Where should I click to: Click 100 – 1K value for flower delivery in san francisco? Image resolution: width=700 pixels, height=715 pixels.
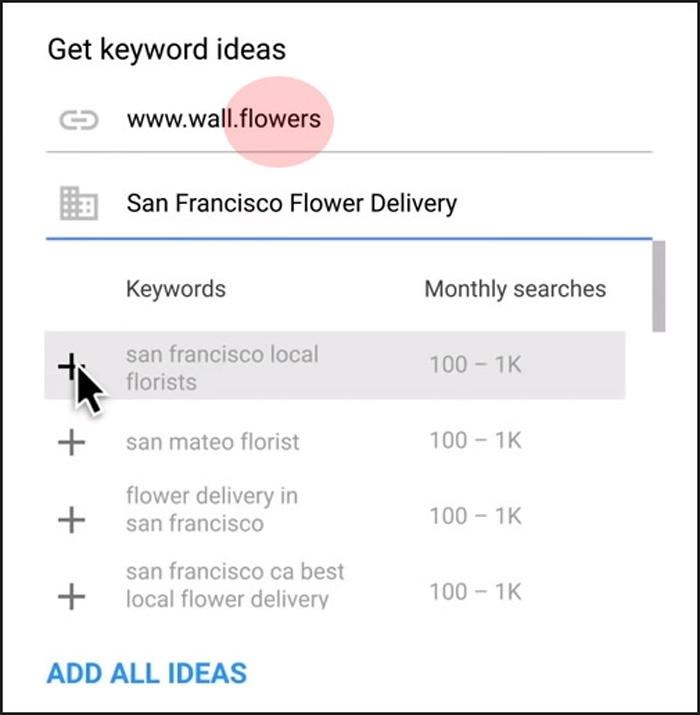coord(476,517)
